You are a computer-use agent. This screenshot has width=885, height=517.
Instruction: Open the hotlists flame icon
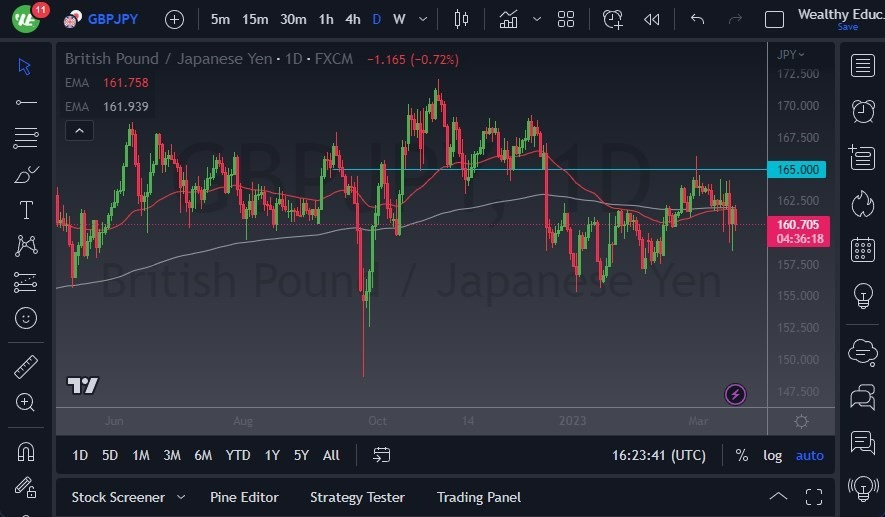click(x=862, y=204)
